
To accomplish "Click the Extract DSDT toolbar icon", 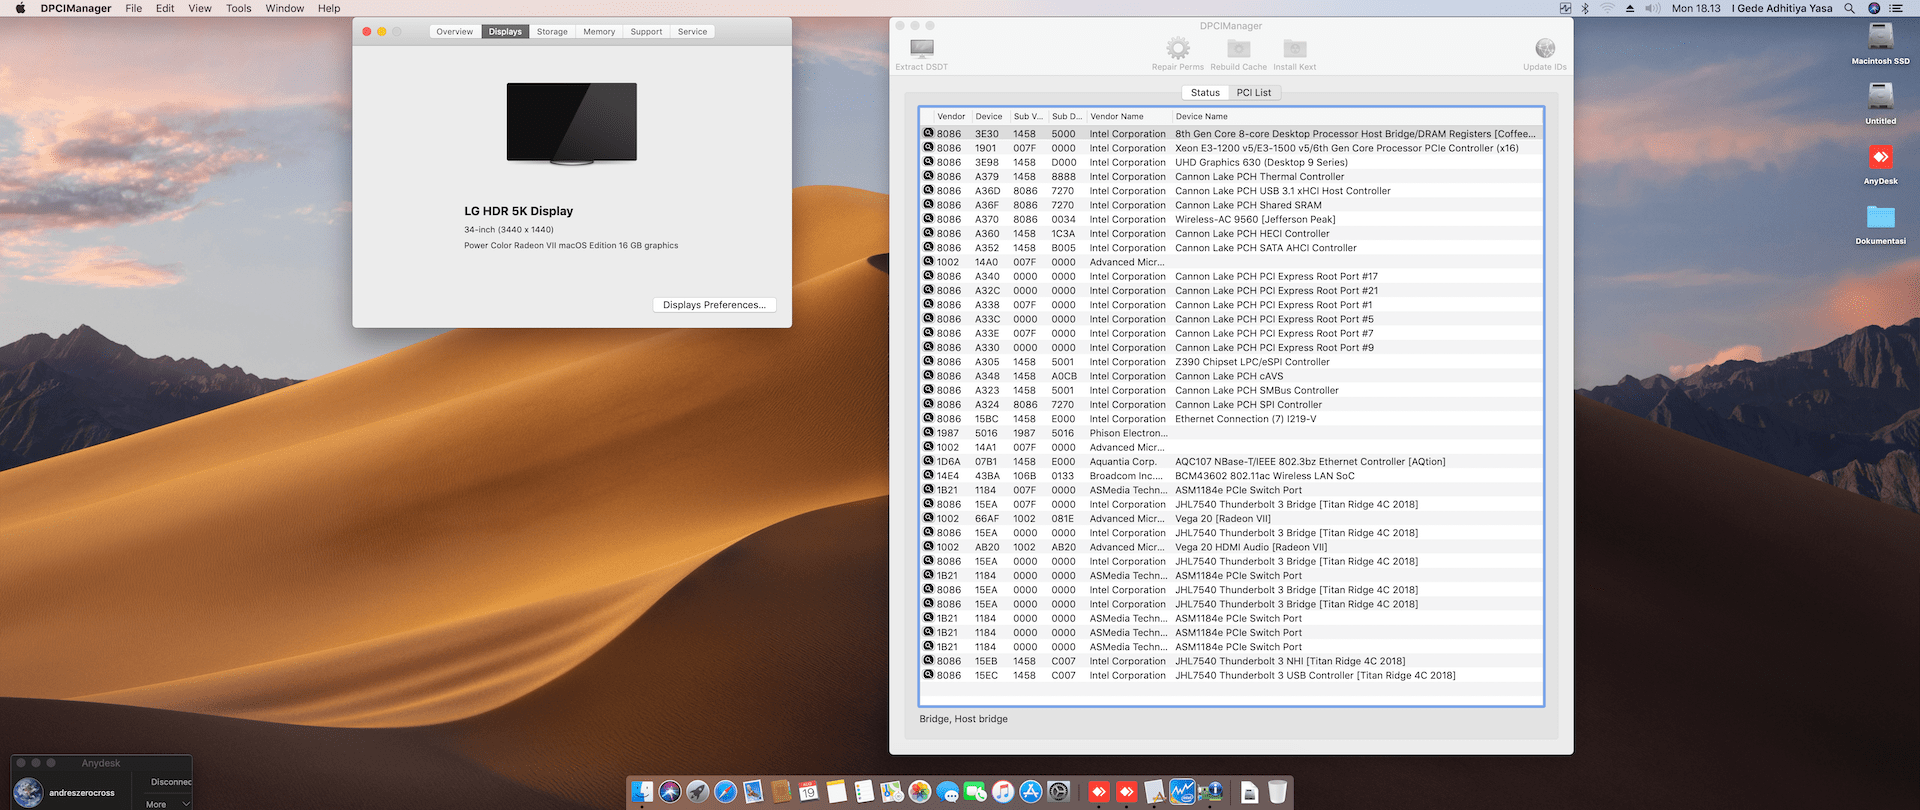I will tap(921, 49).
